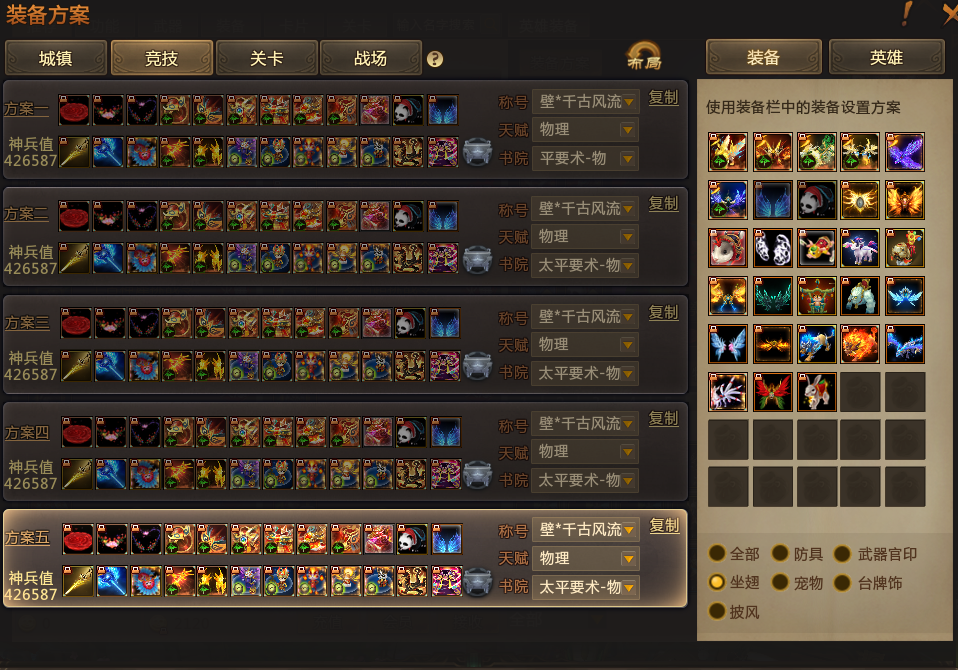Pick the white nine-tailed fox icon in the inventory
Viewport: 958px width, 670px height.
[x=728, y=391]
